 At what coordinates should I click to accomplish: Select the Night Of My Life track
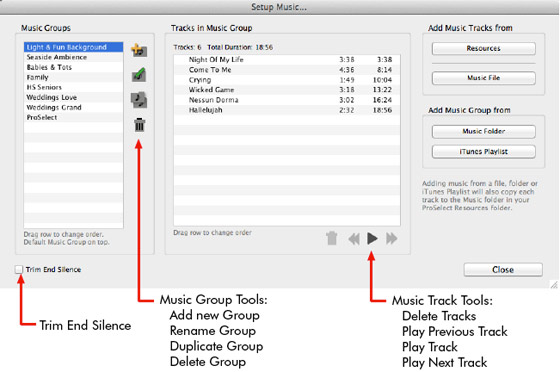coord(287,60)
